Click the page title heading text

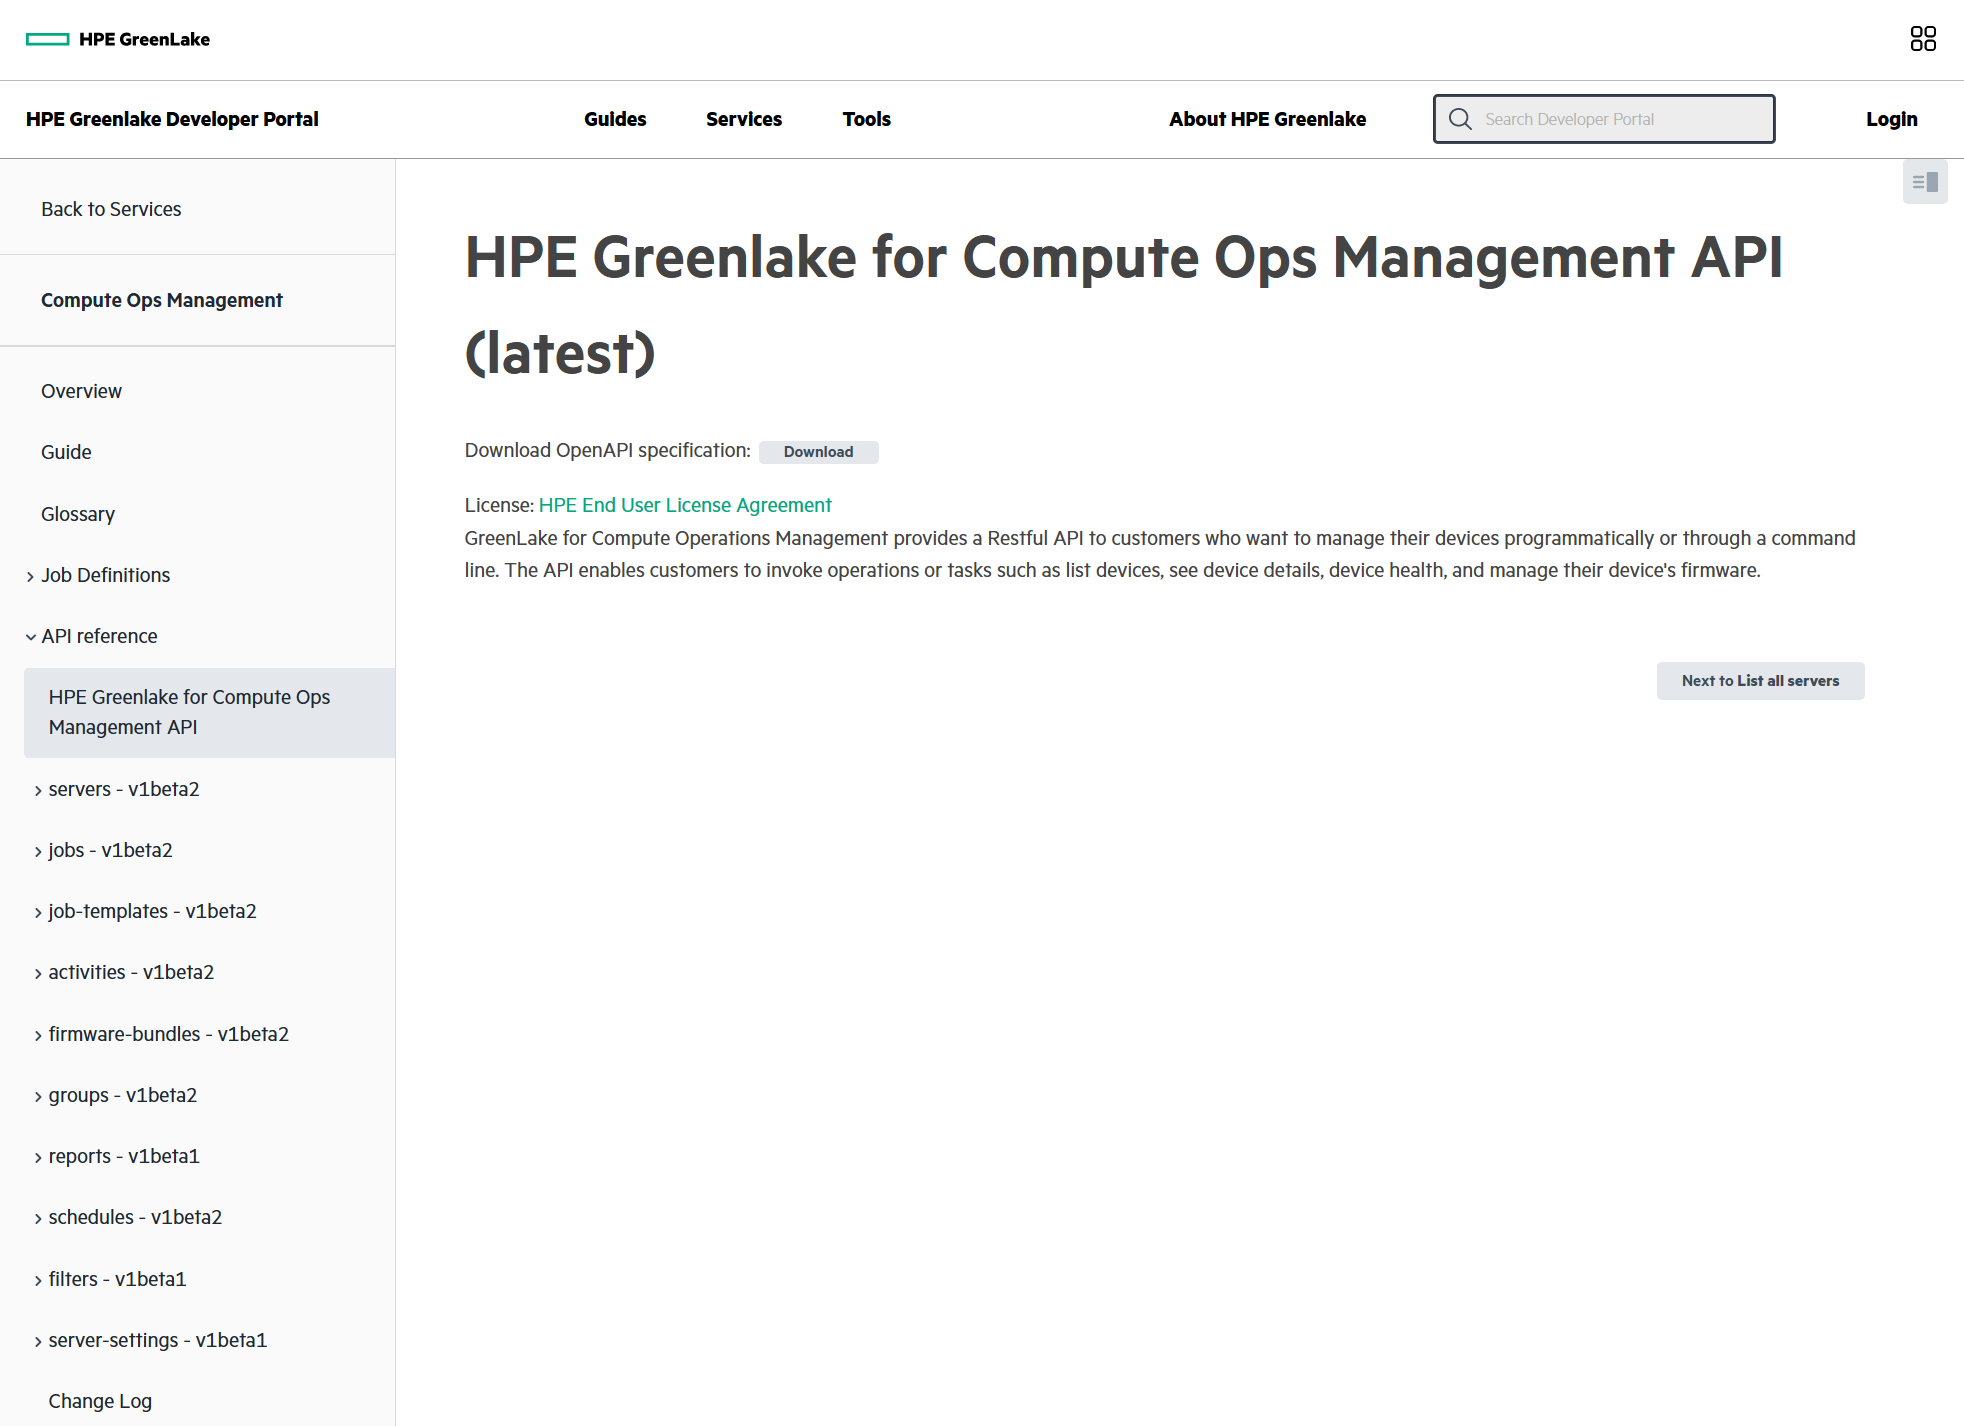click(x=1123, y=305)
